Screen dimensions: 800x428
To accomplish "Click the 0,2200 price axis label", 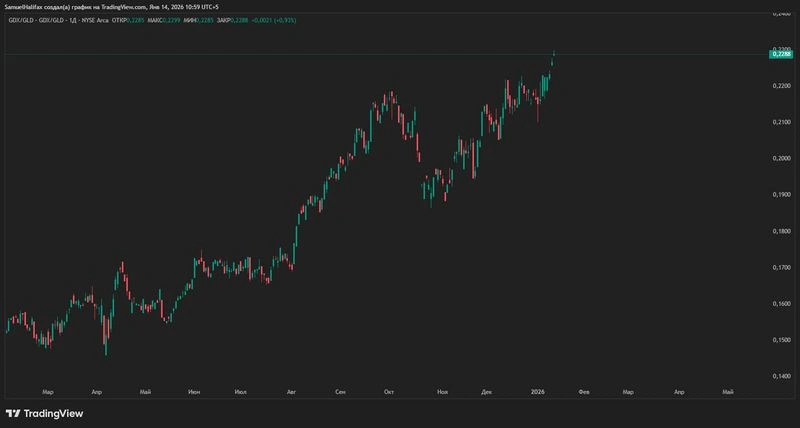I will tap(780, 86).
